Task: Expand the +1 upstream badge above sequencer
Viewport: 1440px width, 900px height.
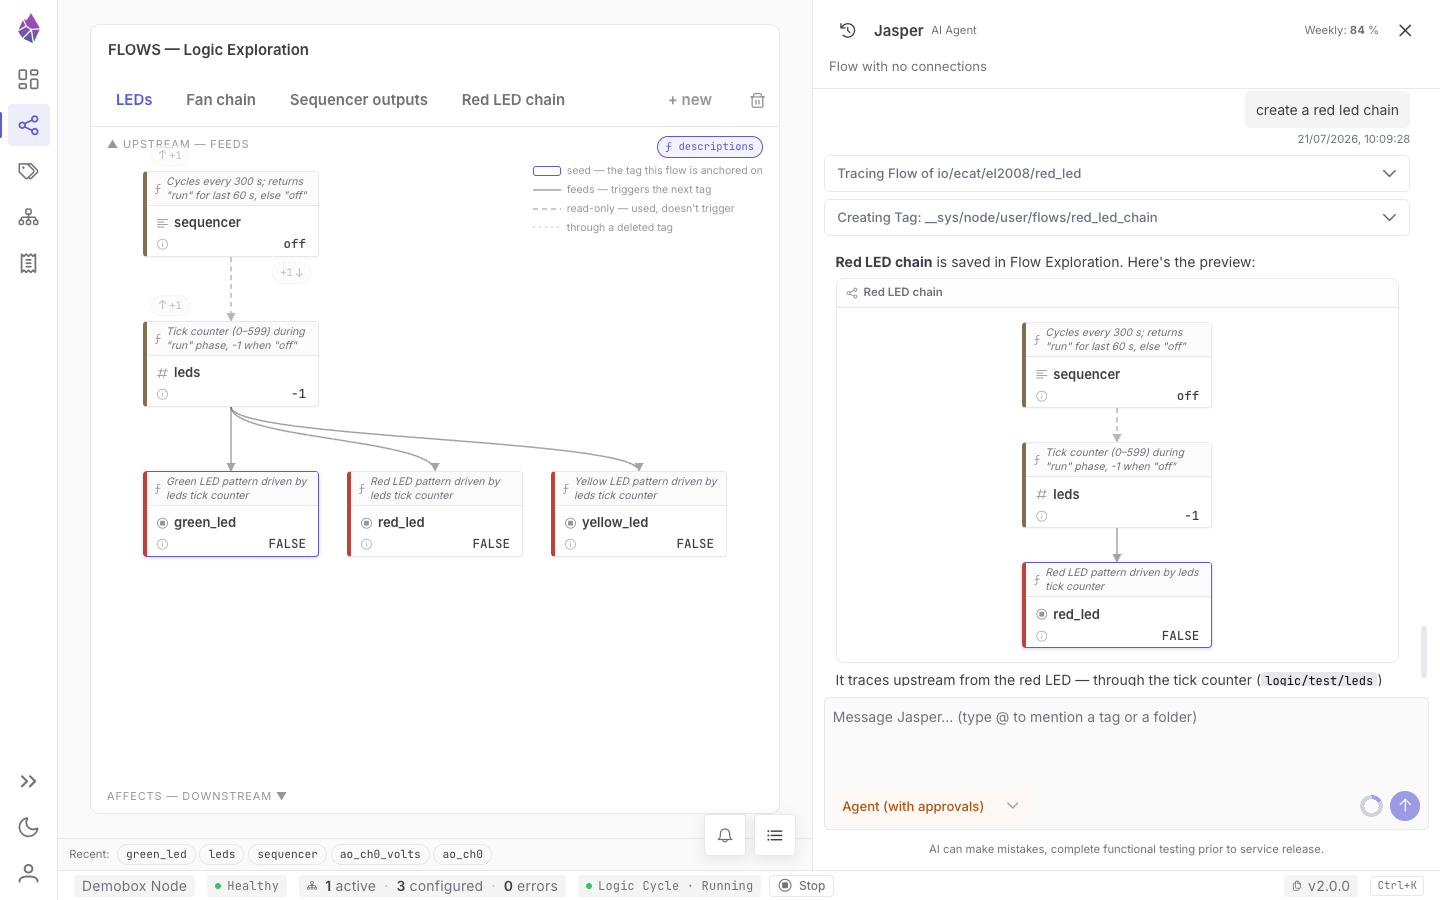Action: (170, 155)
